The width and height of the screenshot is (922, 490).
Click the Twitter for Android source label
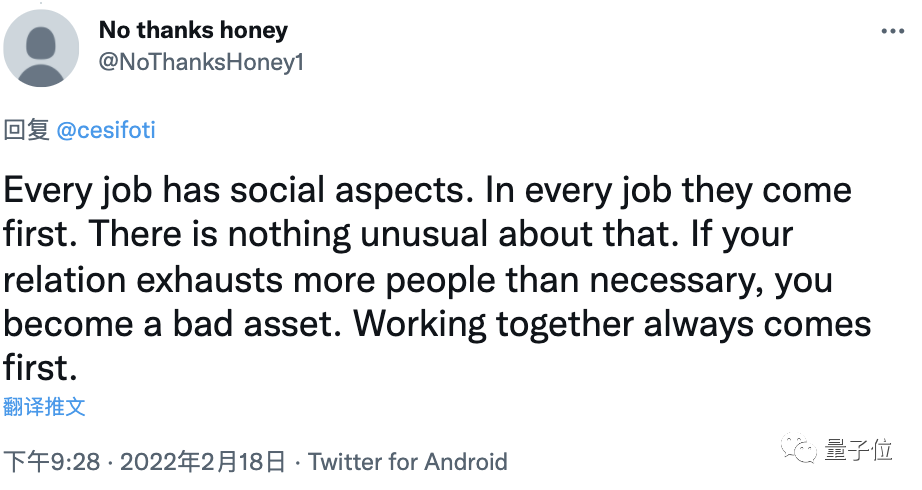(x=407, y=461)
